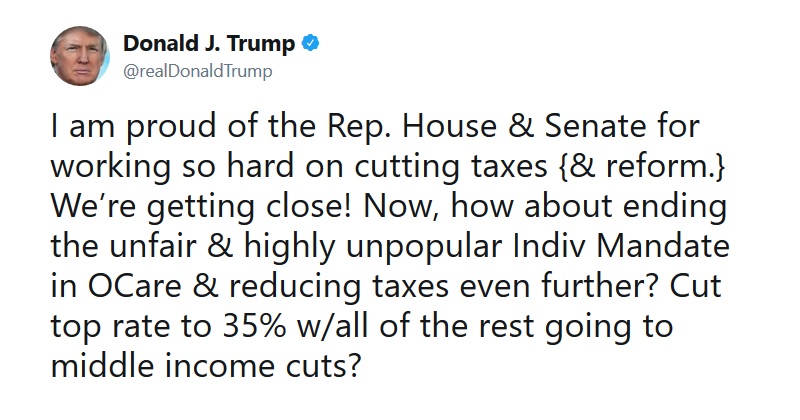Open the Donald J. Trump display name
Viewport: 800px width, 420px height.
209,43
